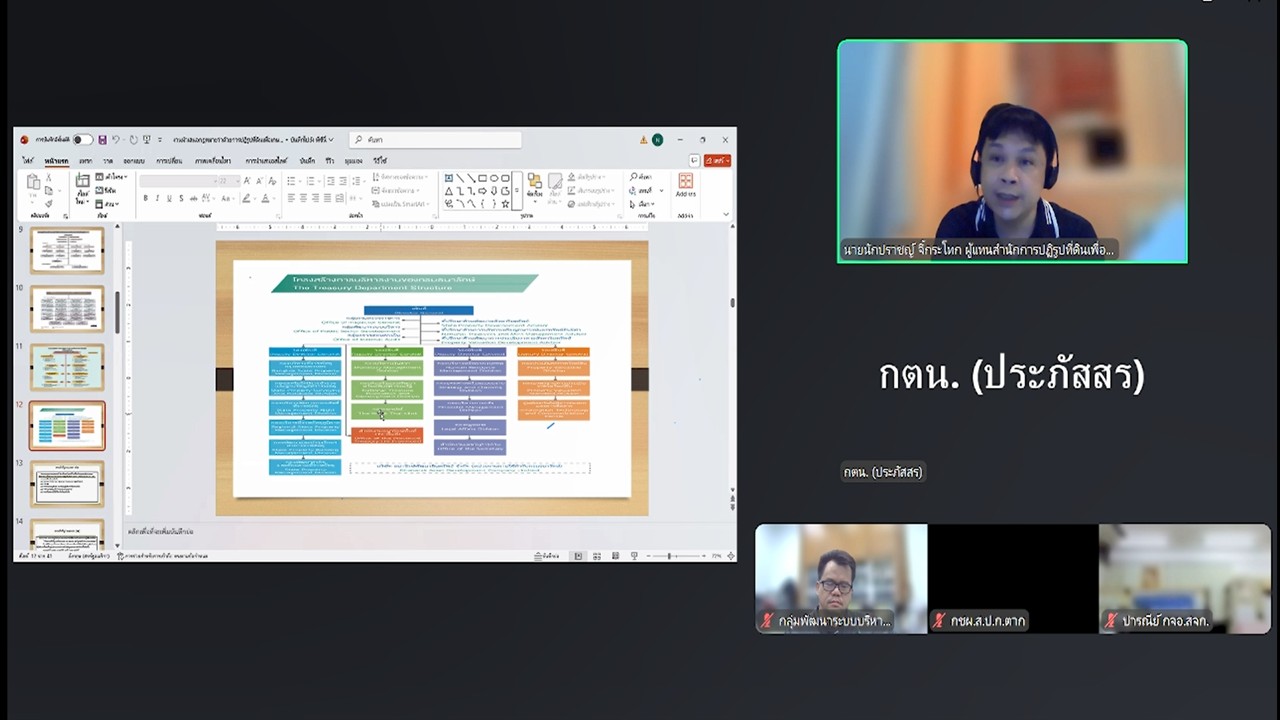Collapse the ribbon with the chevron
The width and height of the screenshot is (1280, 720).
click(726, 214)
